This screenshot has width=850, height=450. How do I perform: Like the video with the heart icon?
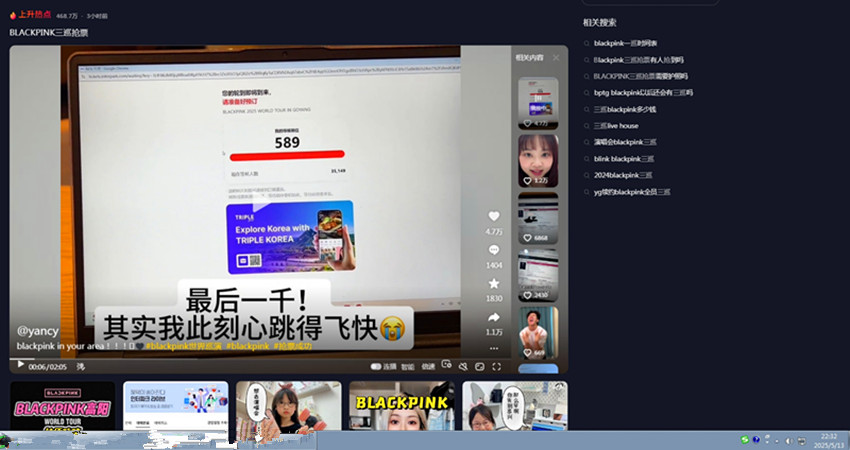click(x=494, y=216)
